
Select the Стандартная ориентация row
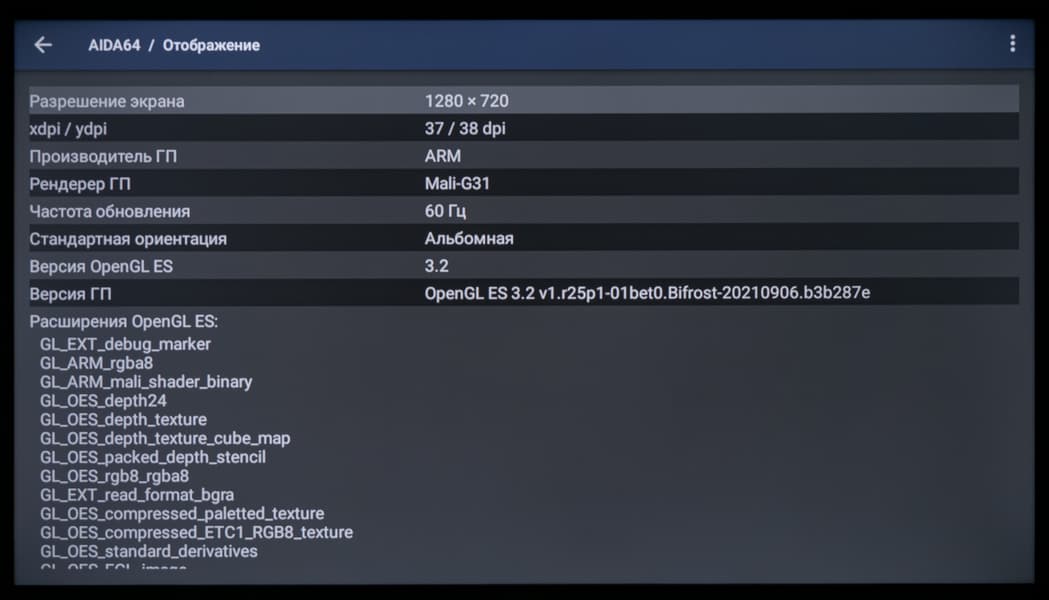tap(523, 239)
